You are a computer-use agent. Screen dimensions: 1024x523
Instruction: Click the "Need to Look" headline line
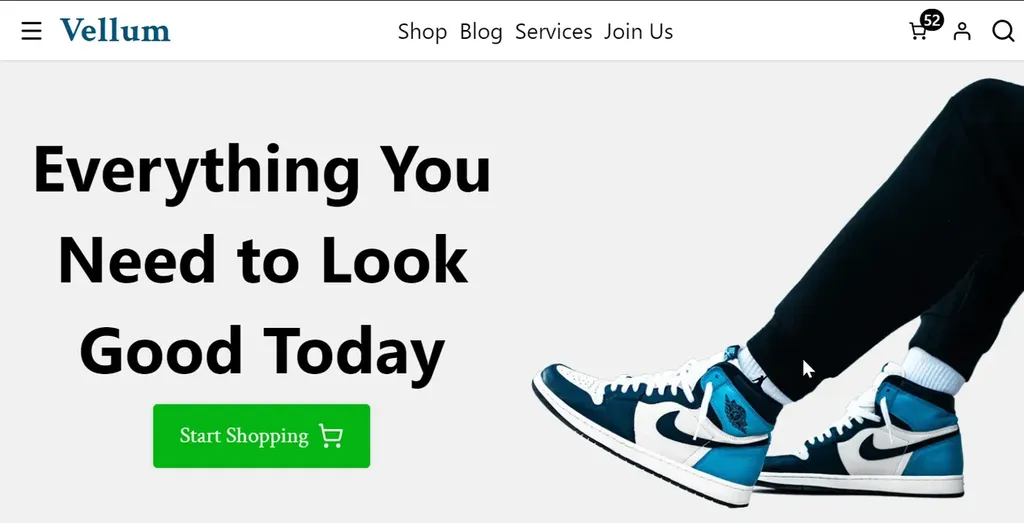[x=263, y=261]
